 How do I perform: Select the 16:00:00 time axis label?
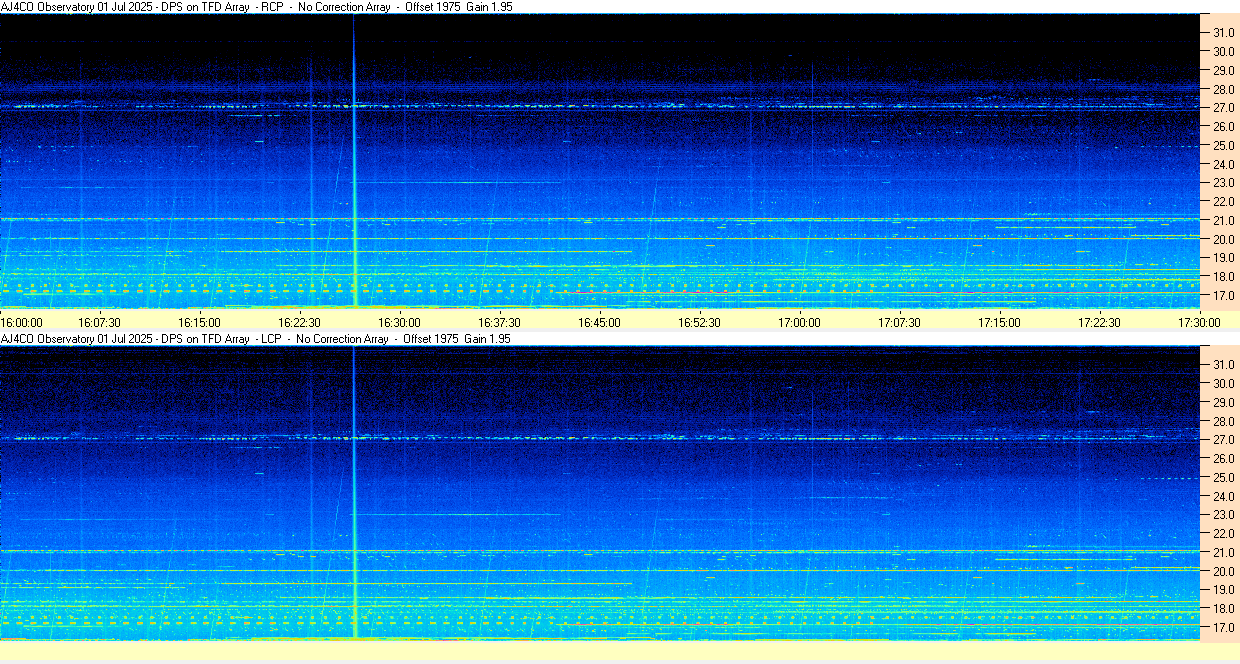(x=22, y=322)
